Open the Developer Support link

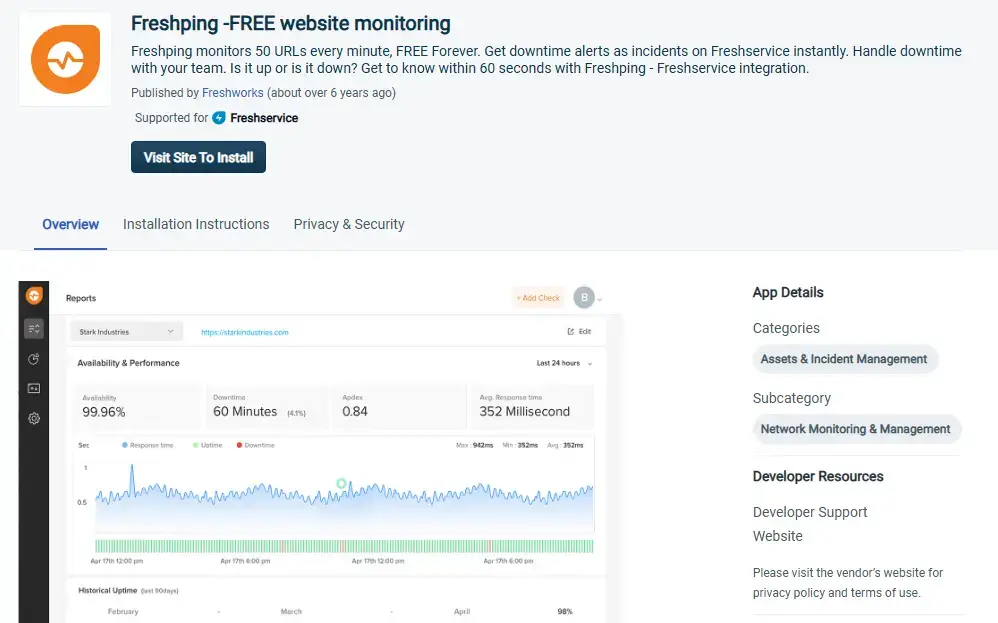810,512
